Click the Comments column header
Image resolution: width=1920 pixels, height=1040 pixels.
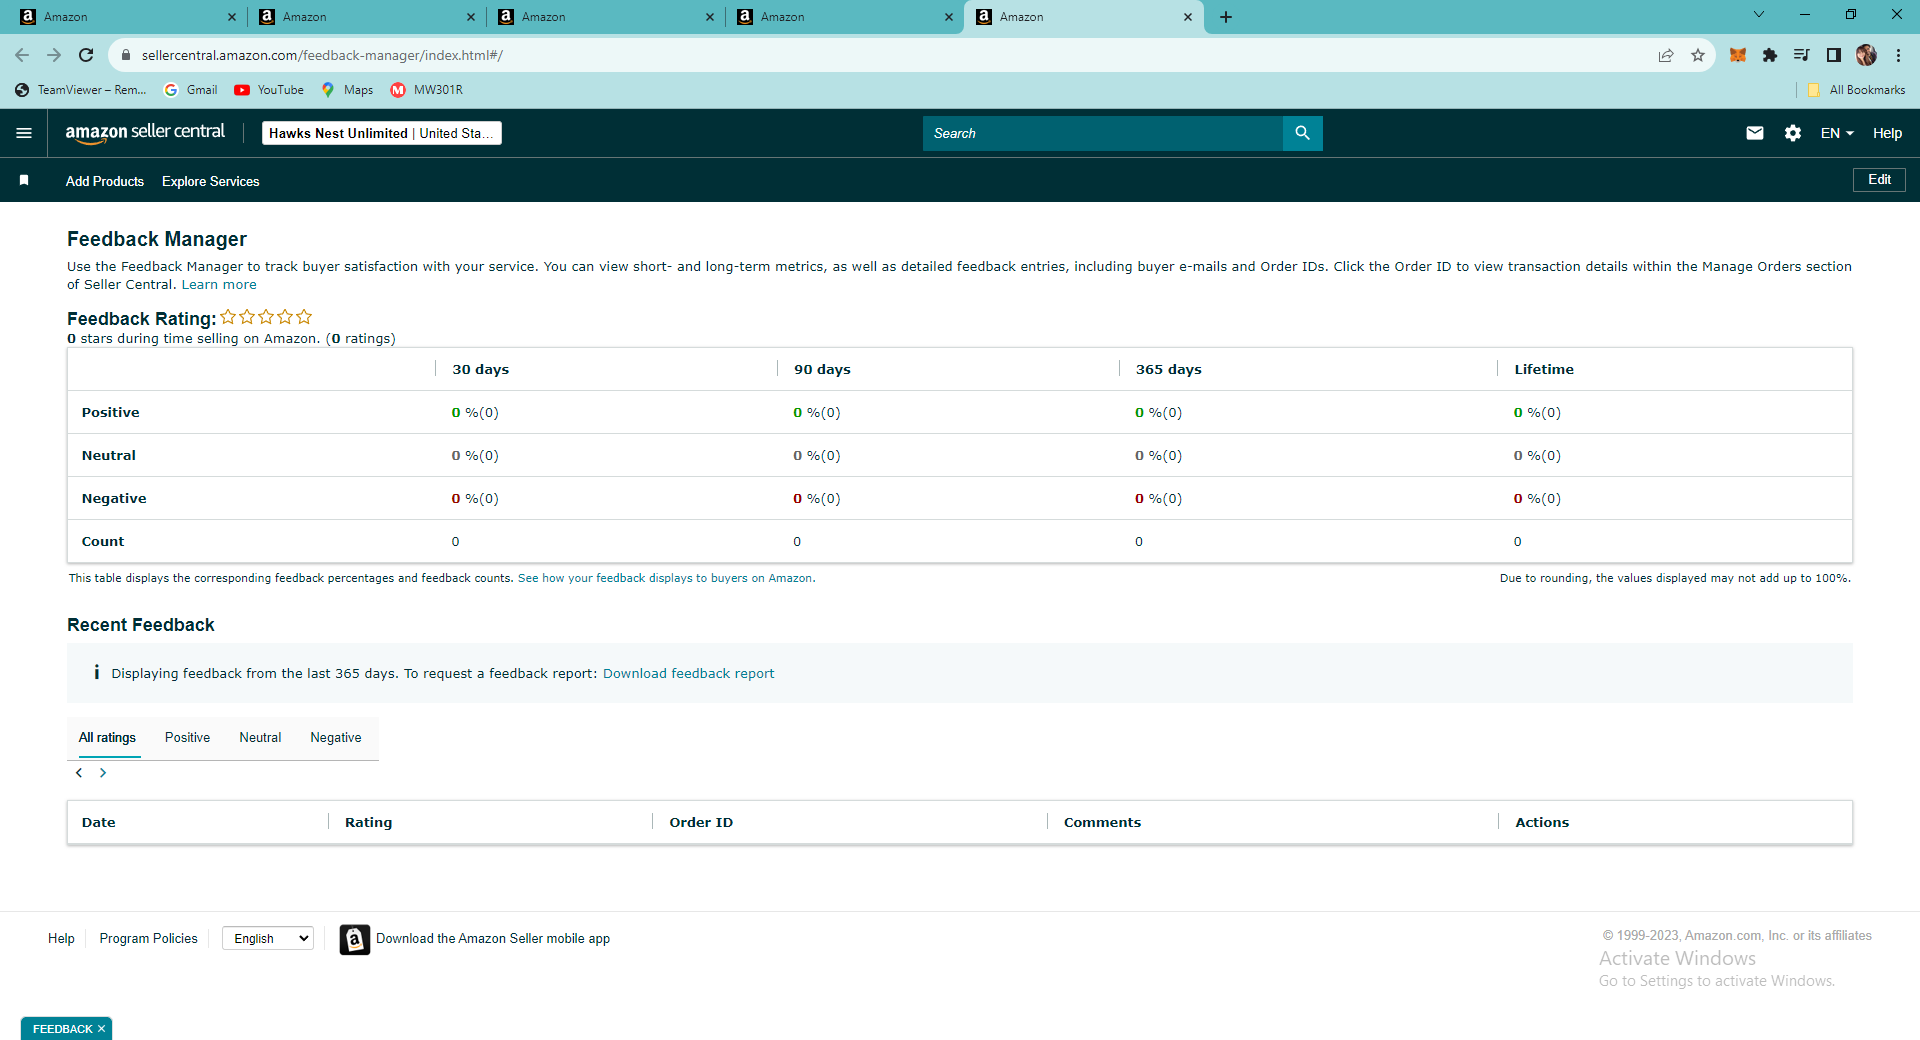pos(1102,822)
